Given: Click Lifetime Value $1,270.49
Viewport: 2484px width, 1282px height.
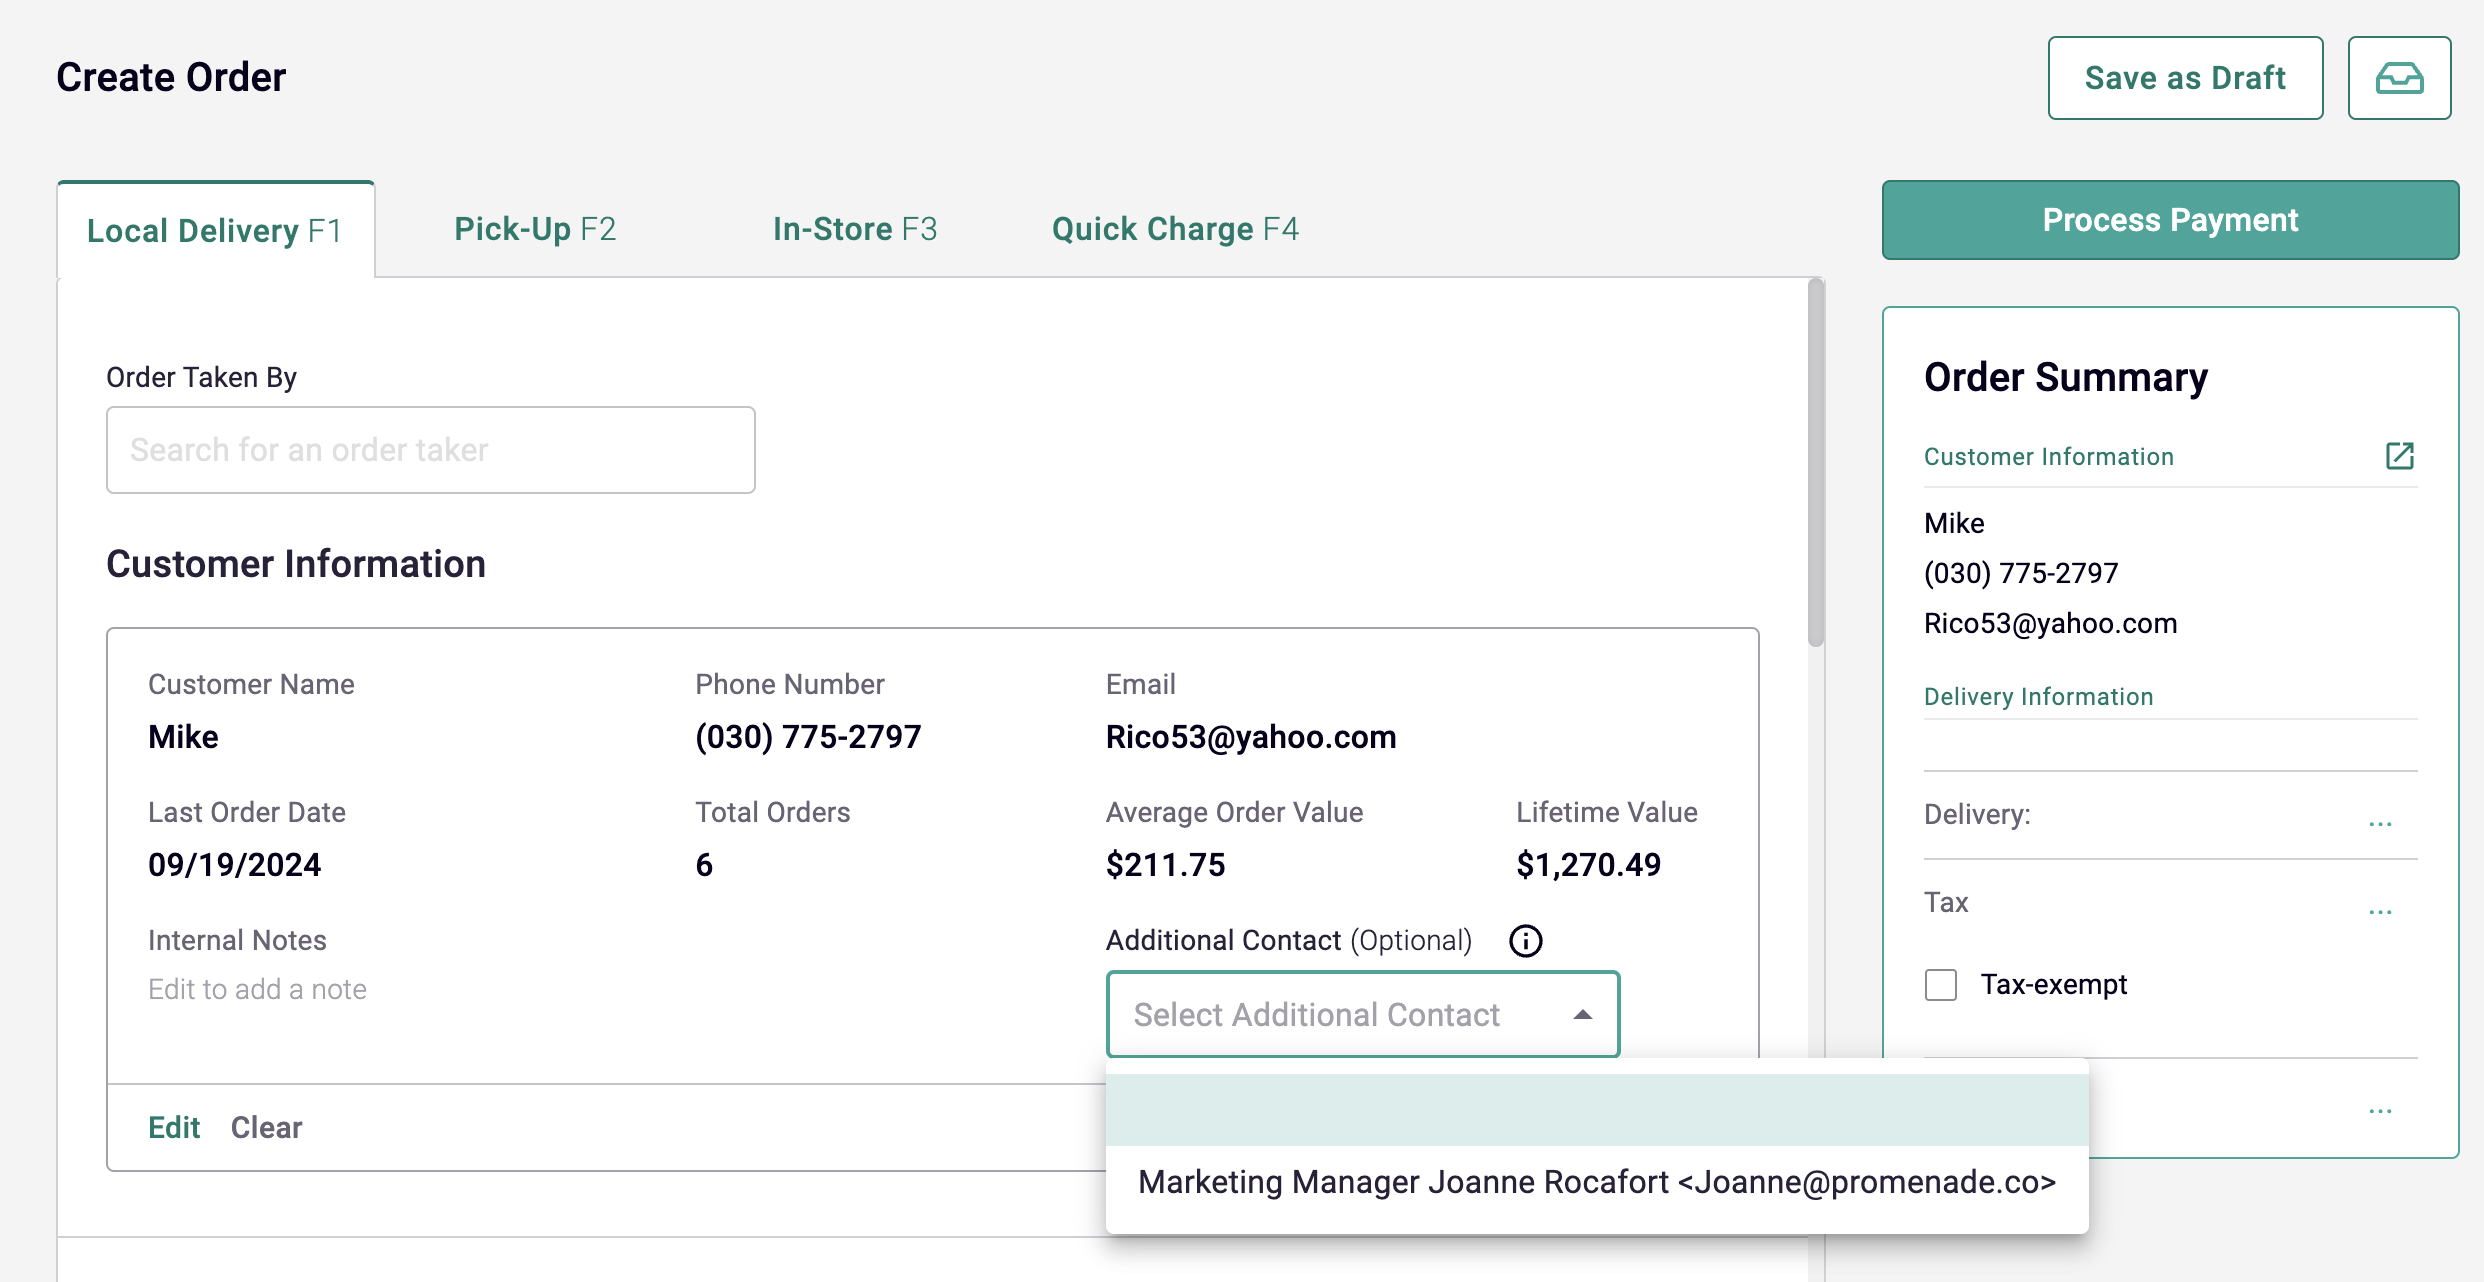Looking at the screenshot, I should (1588, 865).
